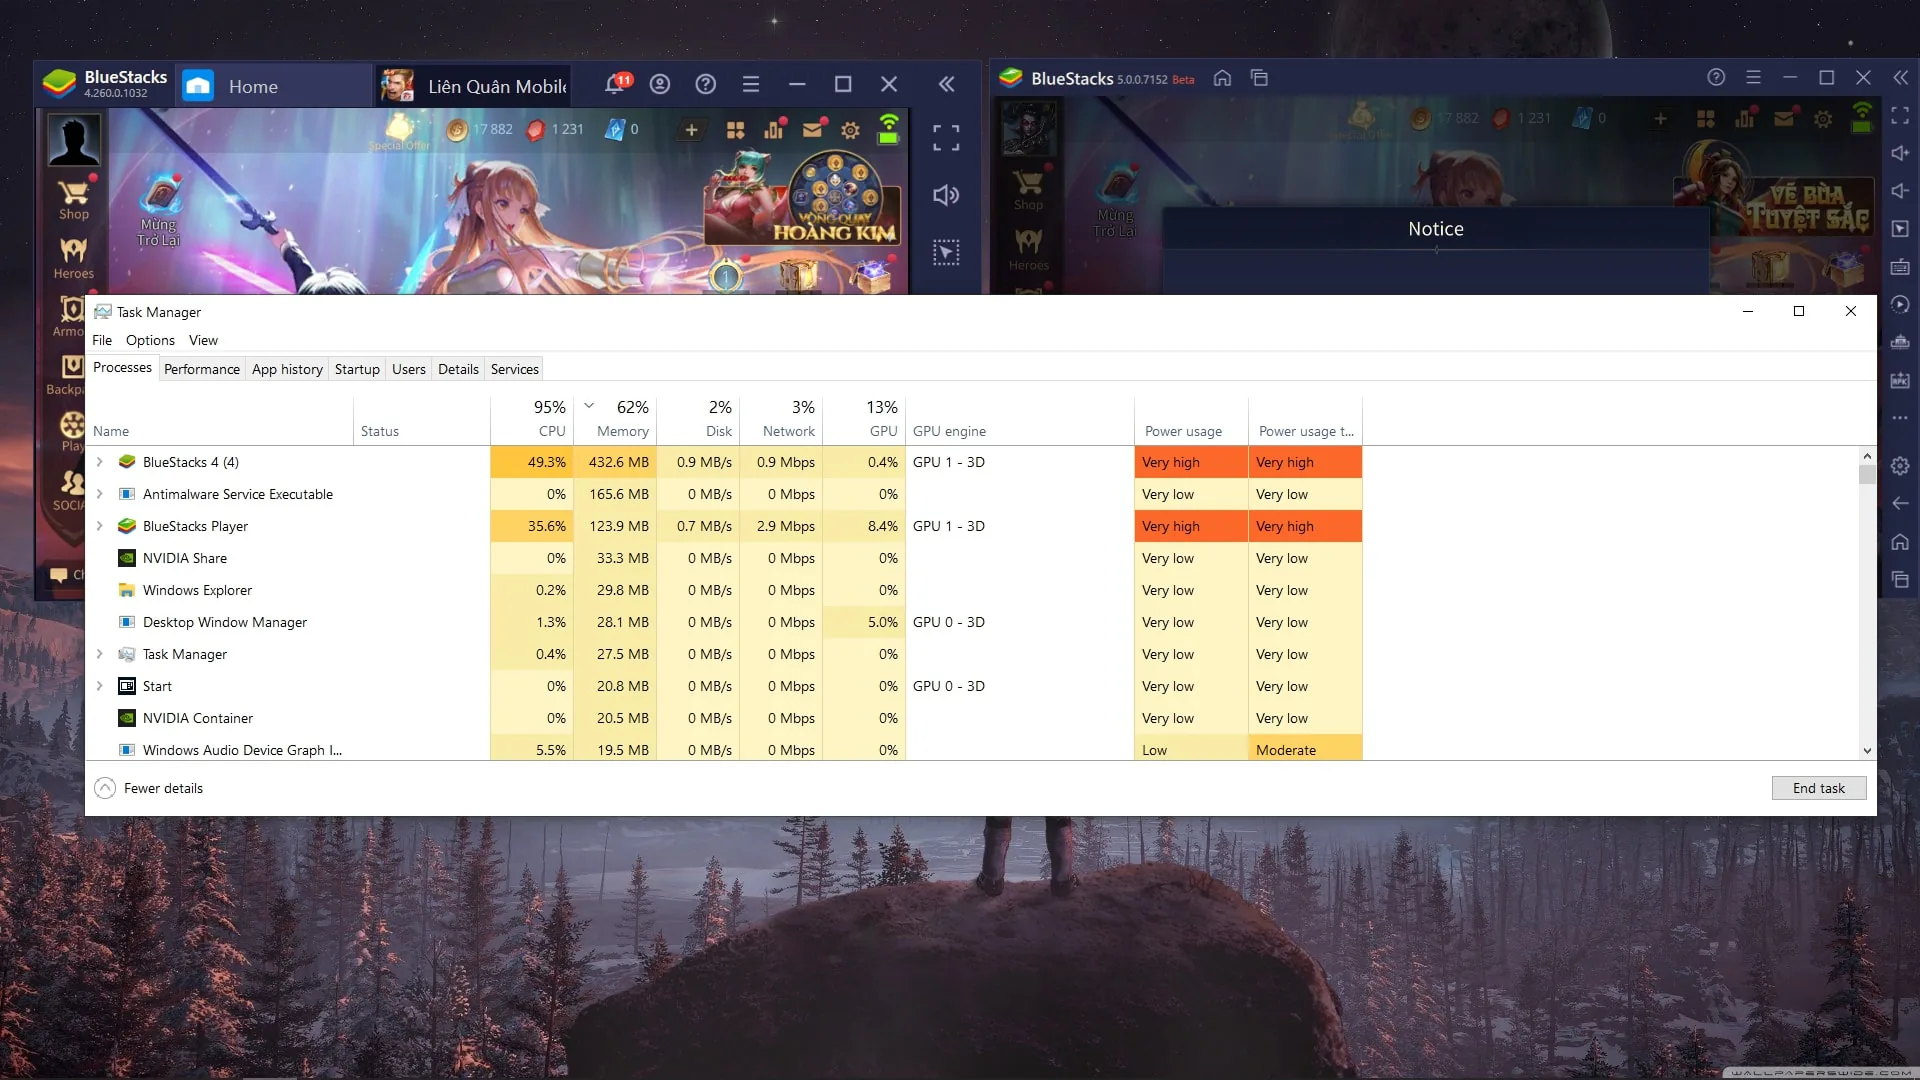Click volume down in BlueStacks 5 sidebar
The height and width of the screenshot is (1080, 1920).
[1900, 191]
